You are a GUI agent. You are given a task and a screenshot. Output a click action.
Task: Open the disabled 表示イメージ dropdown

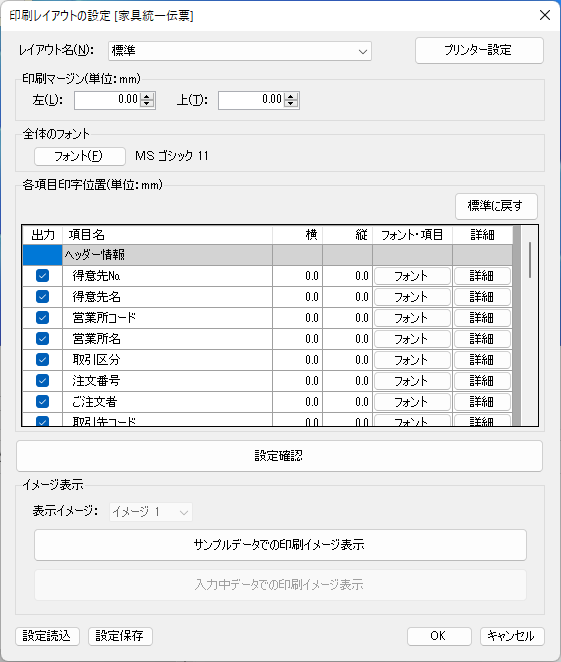(151, 512)
